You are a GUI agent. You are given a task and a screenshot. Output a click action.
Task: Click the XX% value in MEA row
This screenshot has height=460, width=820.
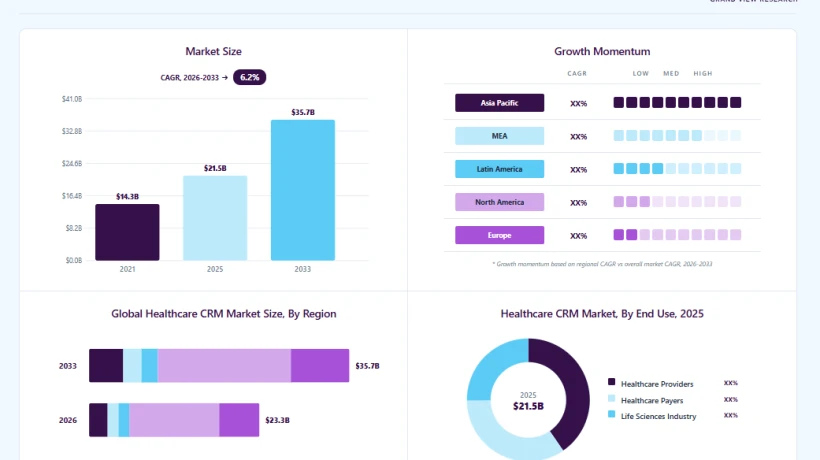tap(578, 136)
